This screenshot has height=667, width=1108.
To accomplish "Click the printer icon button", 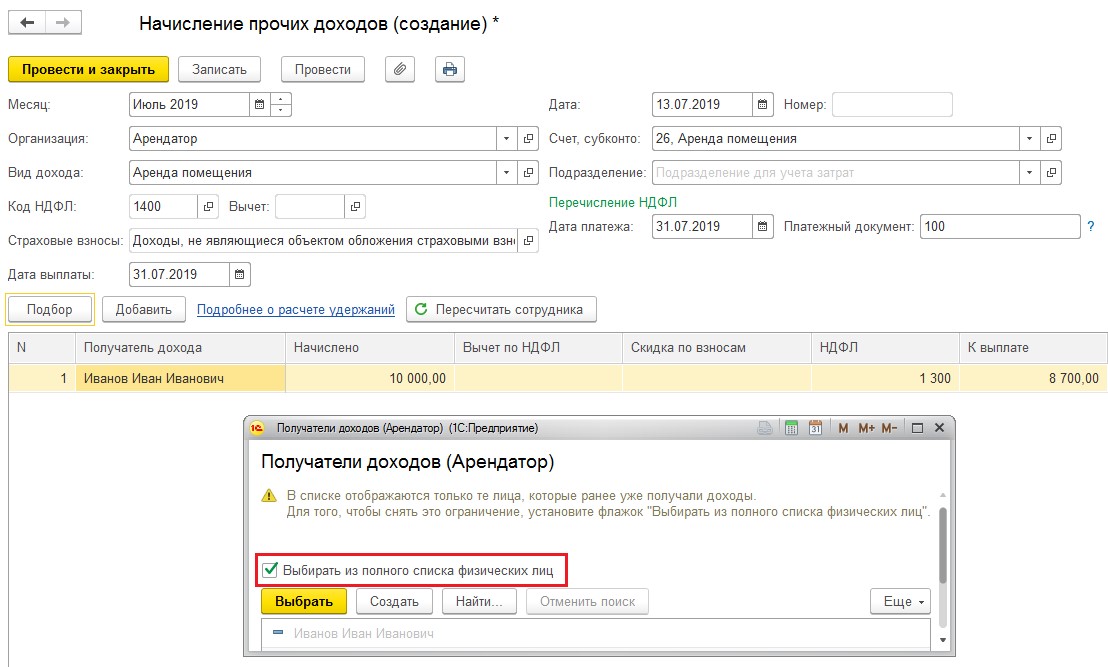I will (450, 69).
